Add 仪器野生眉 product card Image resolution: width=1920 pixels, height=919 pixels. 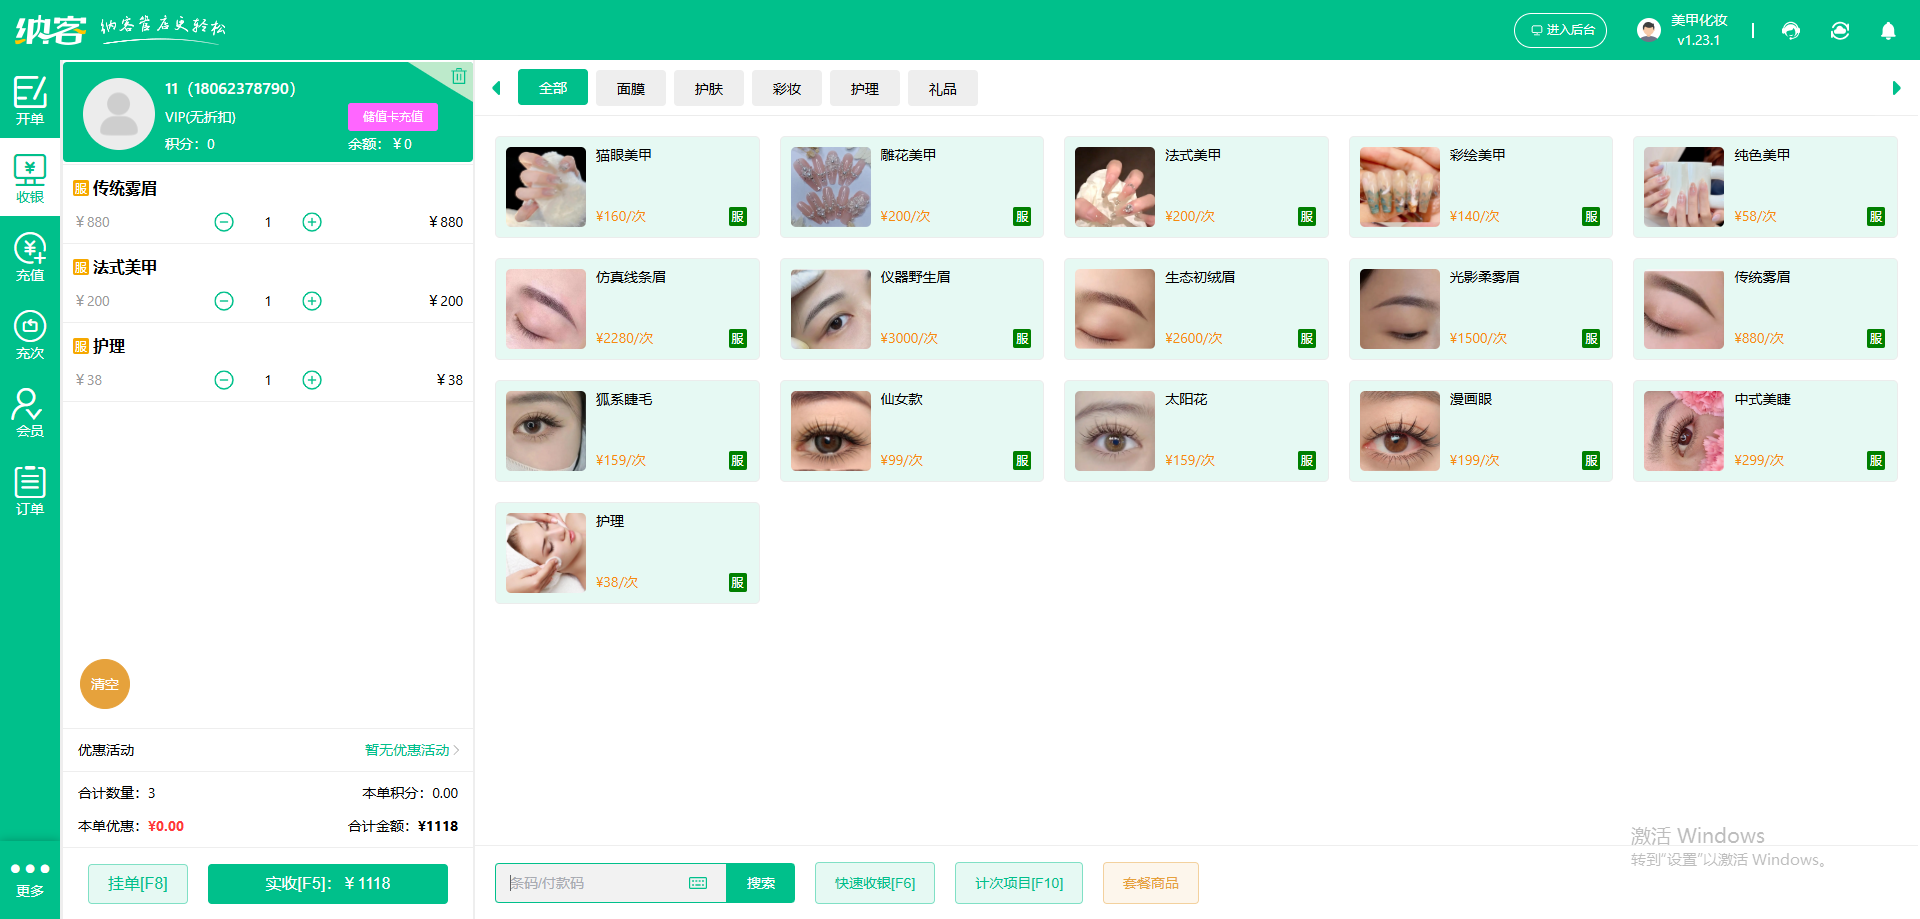point(912,309)
